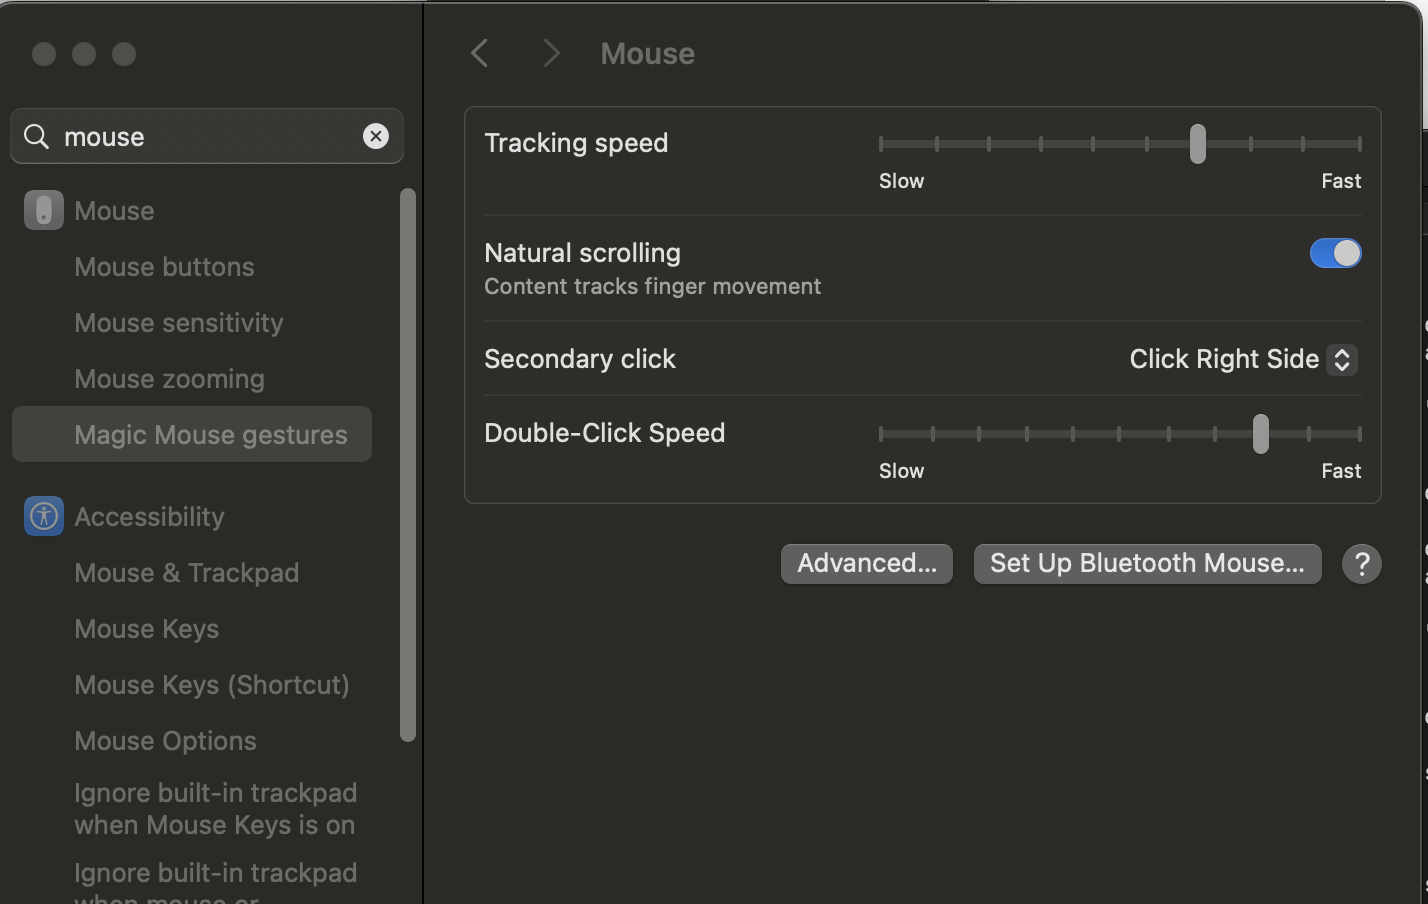
Task: Toggle the Natural scrolling switch
Action: click(1335, 254)
